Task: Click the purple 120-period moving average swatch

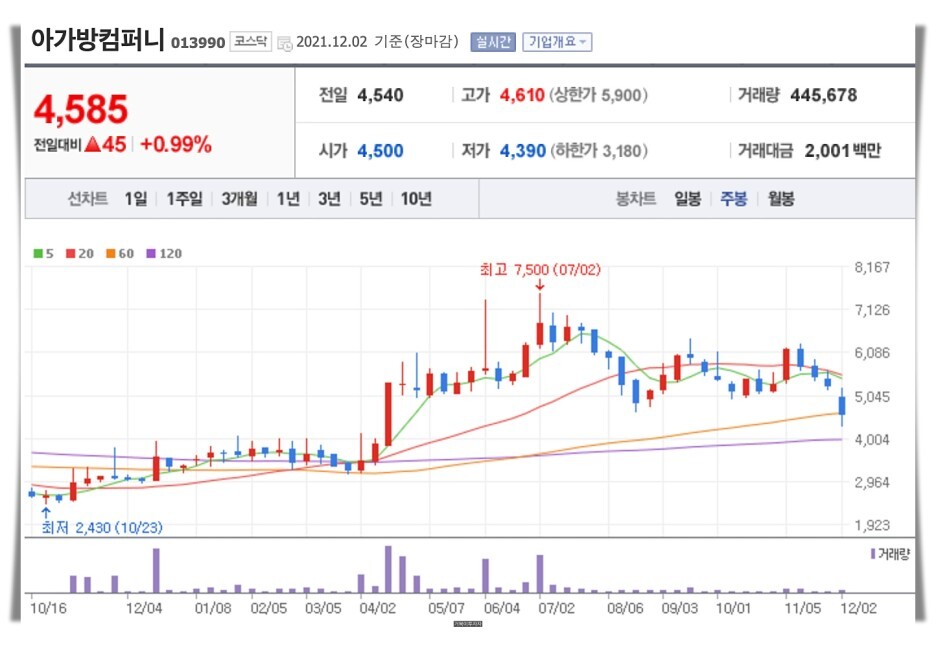Action: 151,254
